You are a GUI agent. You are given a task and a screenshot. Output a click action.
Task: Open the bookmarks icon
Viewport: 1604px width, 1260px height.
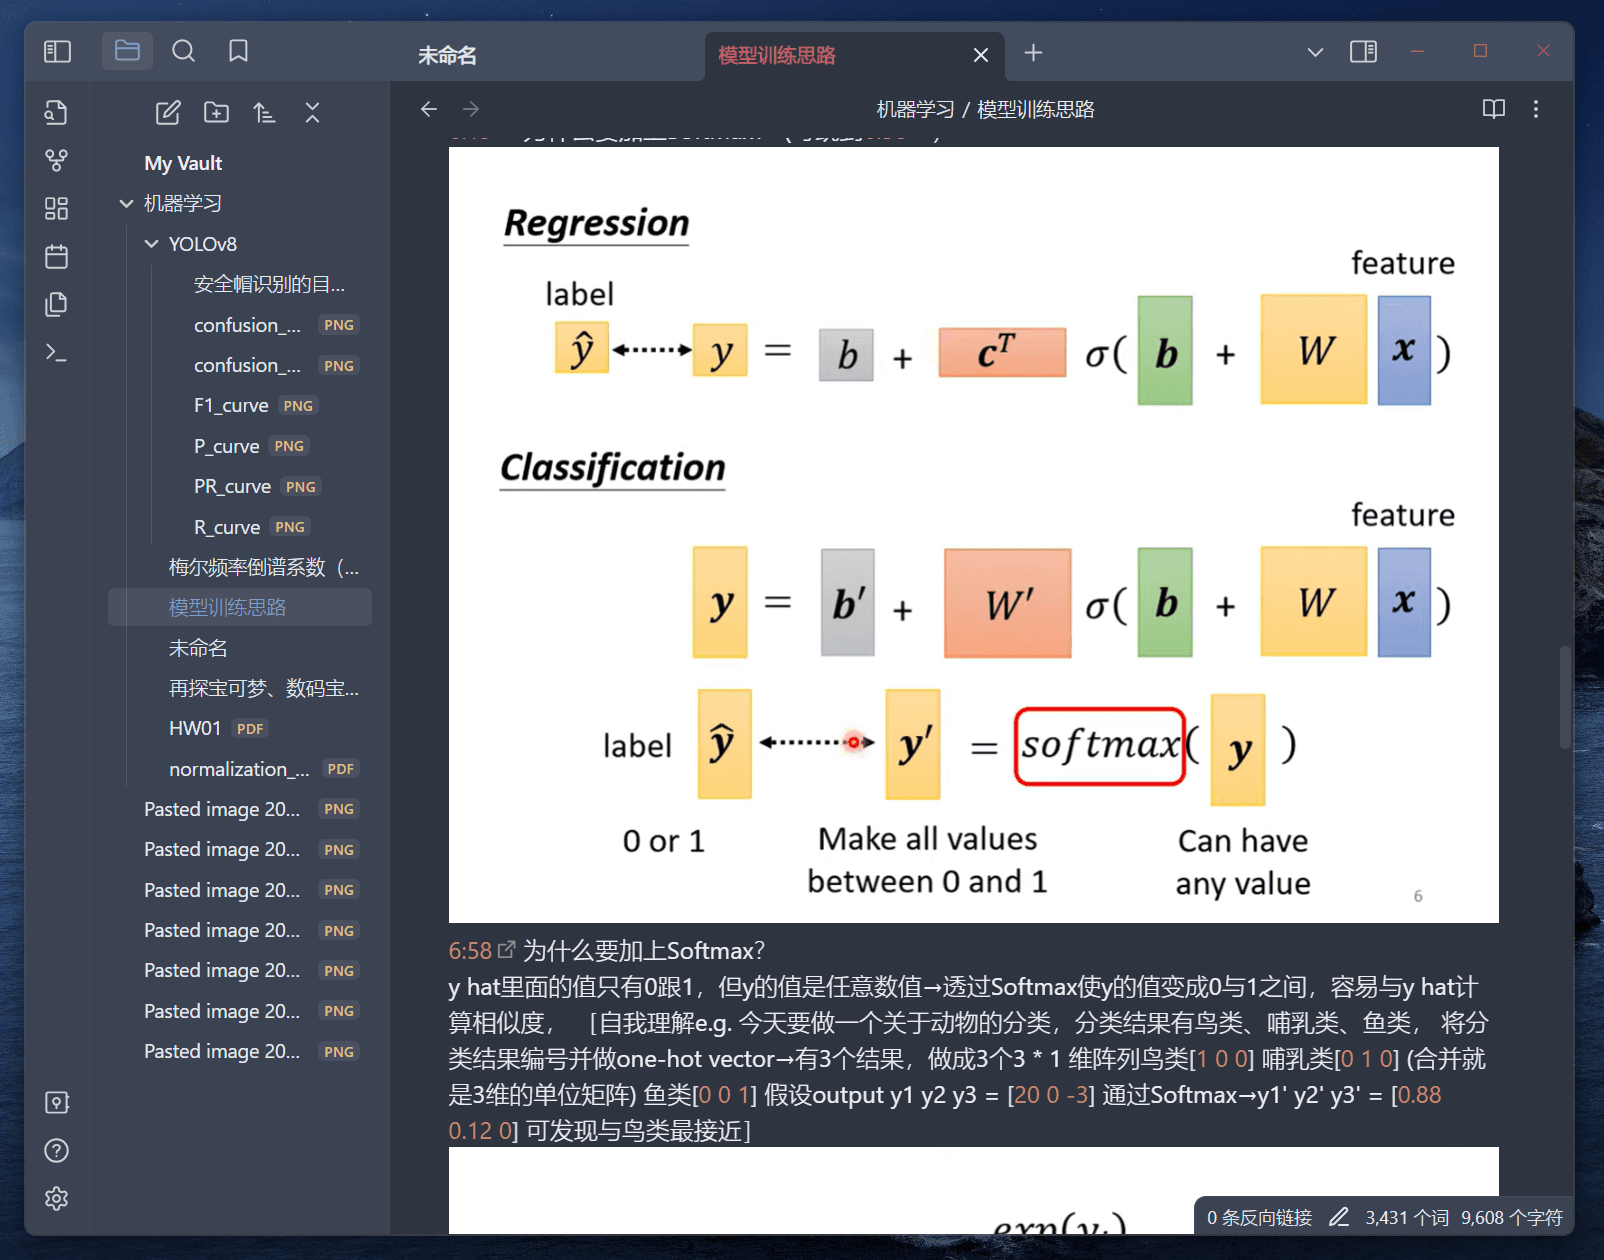pos(238,51)
